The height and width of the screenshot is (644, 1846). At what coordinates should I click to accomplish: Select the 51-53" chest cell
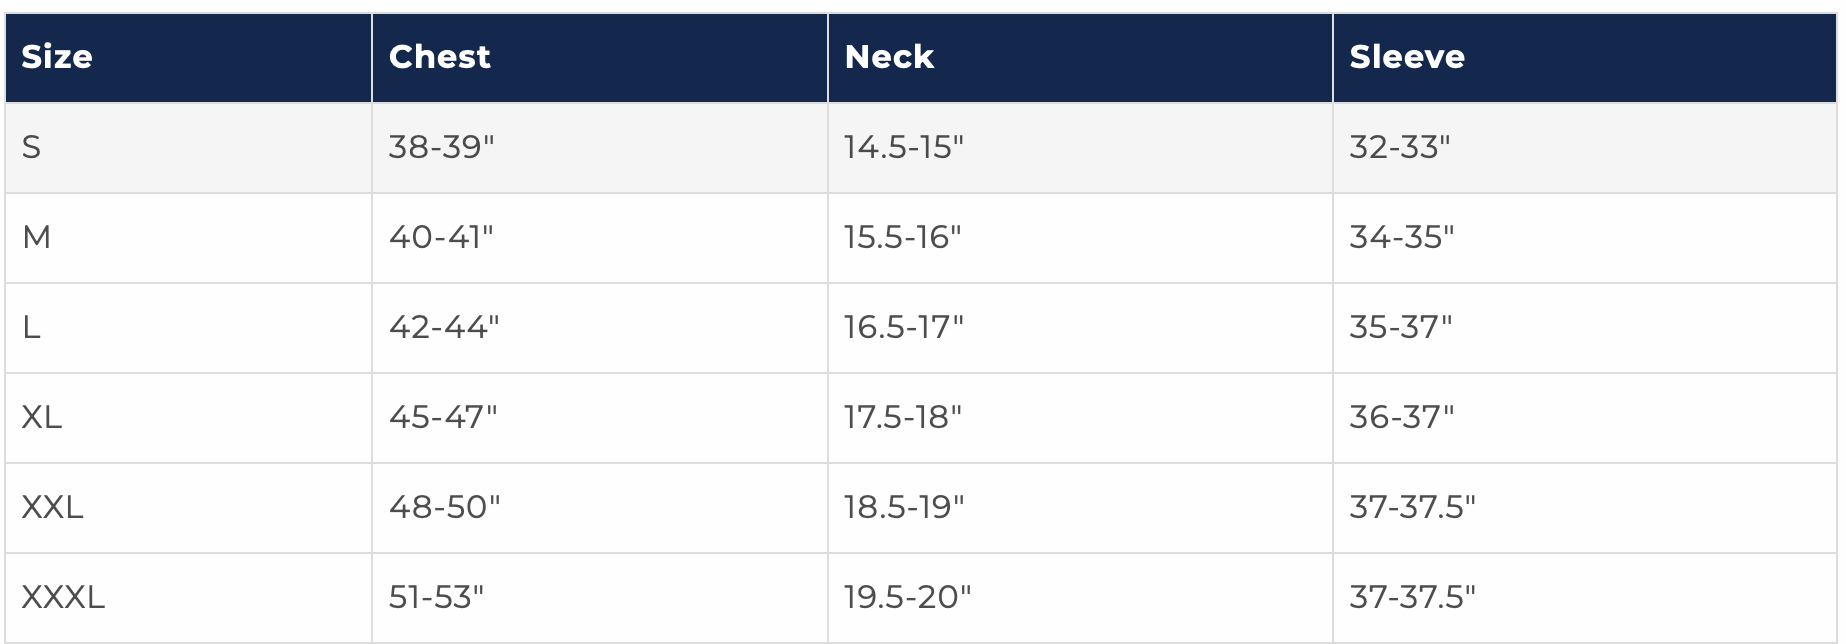(436, 597)
